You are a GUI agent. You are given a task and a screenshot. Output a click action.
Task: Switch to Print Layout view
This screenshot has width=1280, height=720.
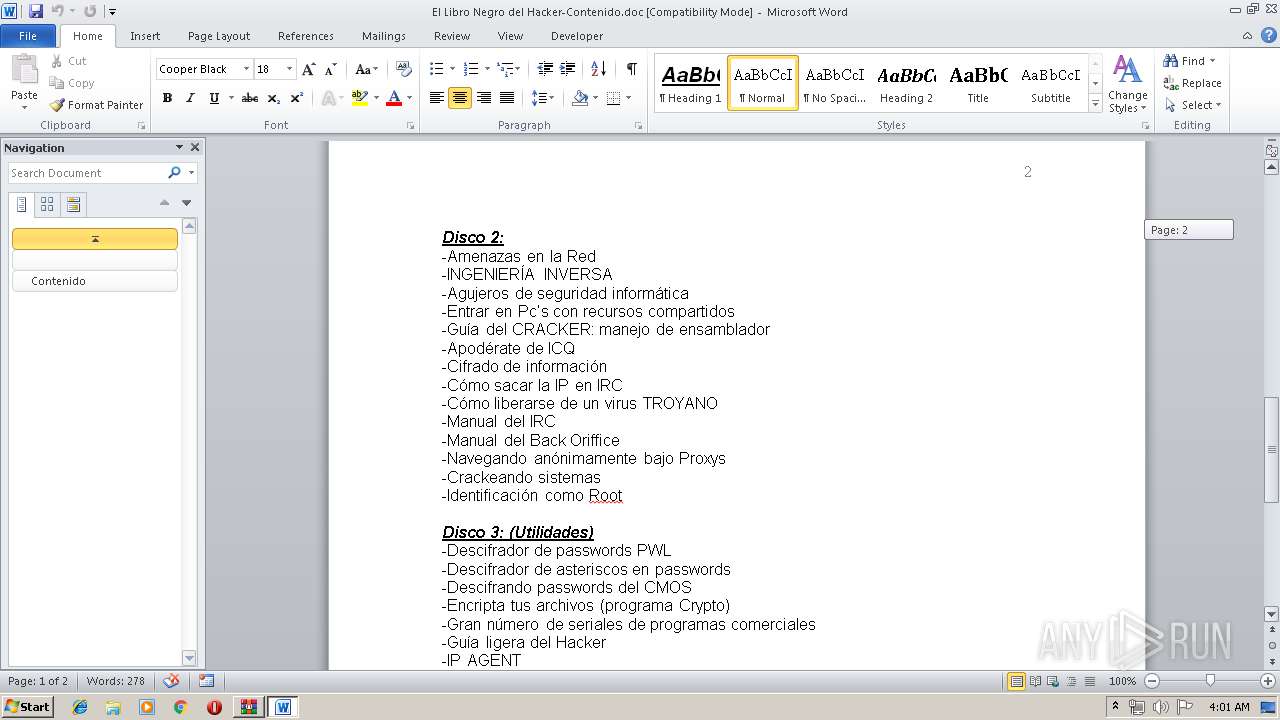tap(1016, 681)
